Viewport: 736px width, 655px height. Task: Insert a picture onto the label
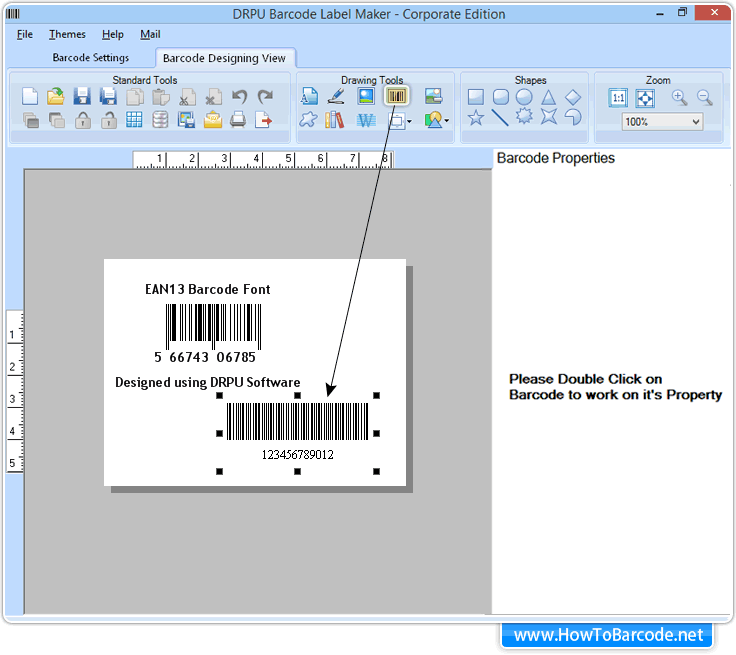(366, 96)
